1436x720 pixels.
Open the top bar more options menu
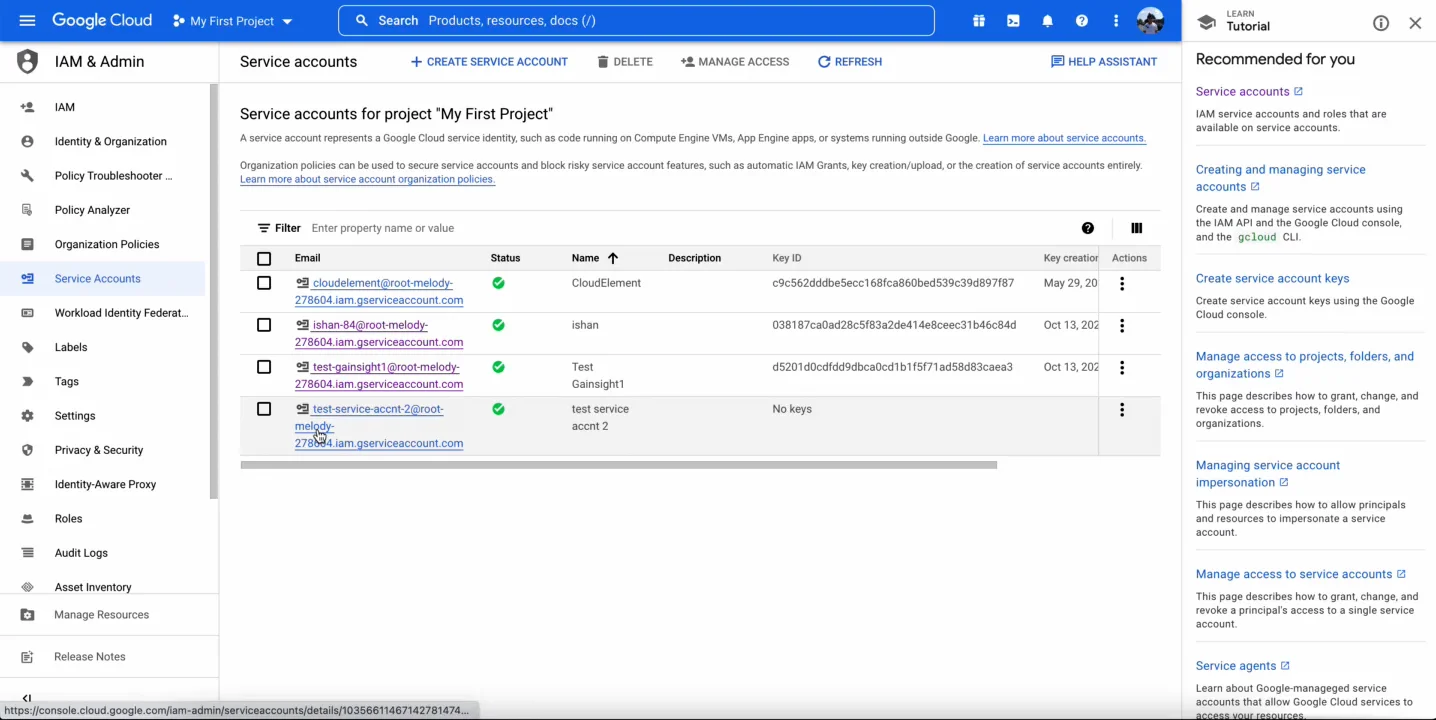point(1115,21)
